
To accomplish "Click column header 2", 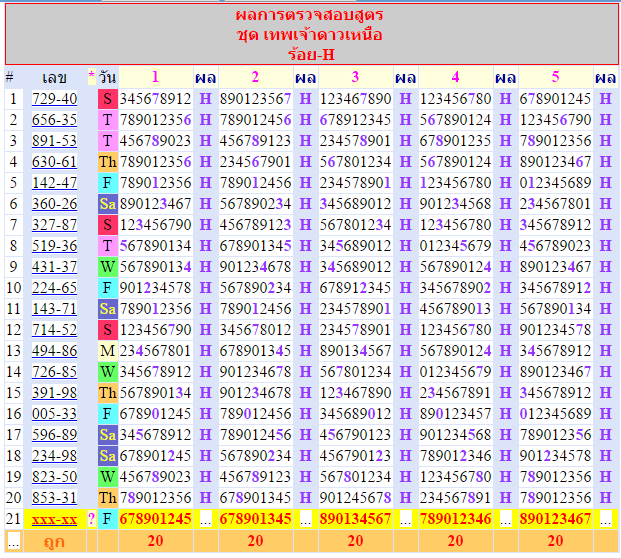I will pos(255,77).
